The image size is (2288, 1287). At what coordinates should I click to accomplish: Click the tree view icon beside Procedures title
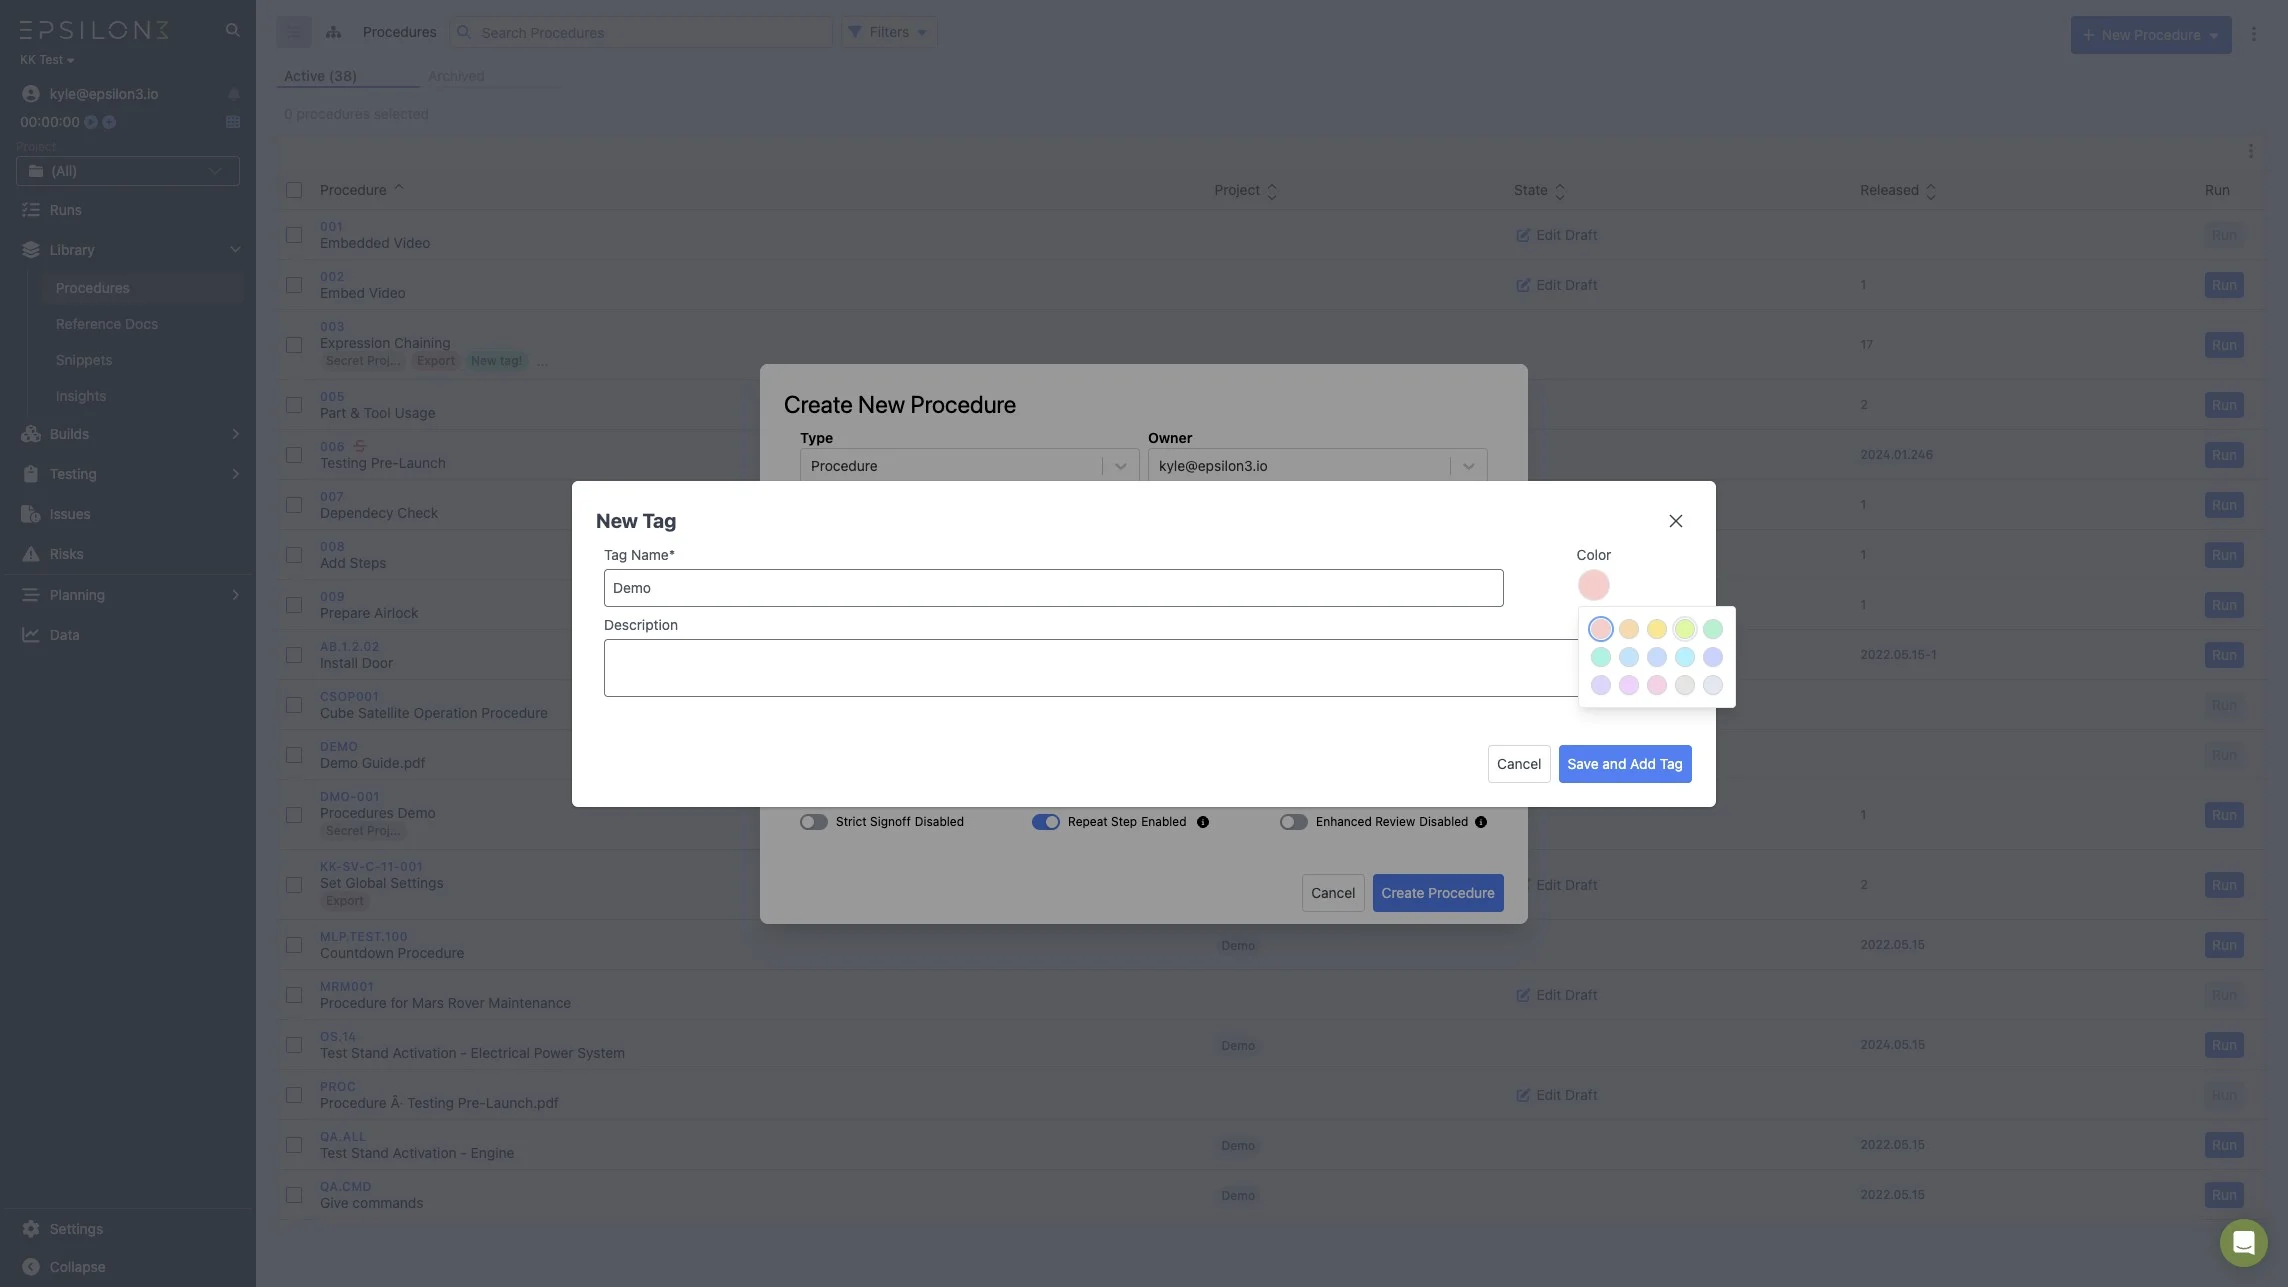(334, 32)
